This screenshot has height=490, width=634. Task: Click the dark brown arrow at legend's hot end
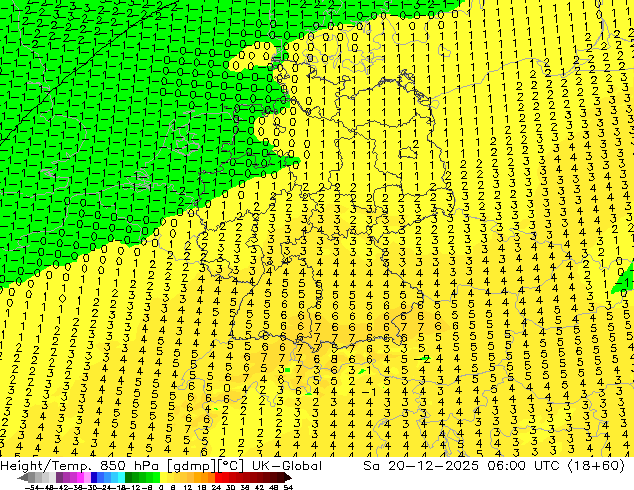(287, 478)
